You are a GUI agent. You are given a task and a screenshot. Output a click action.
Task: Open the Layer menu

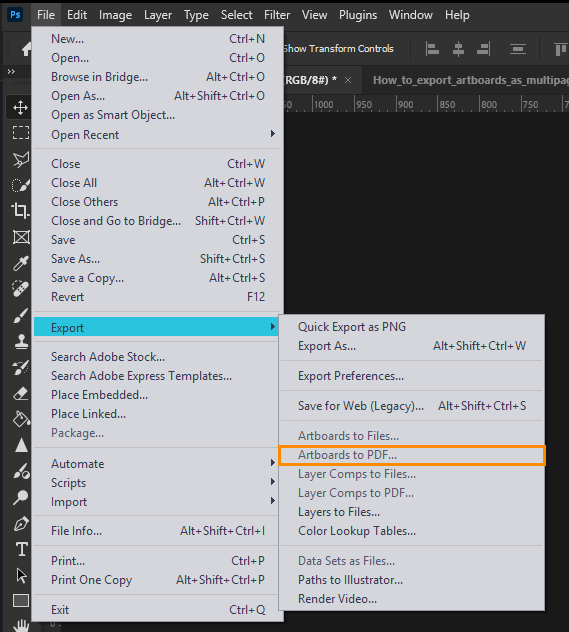[x=158, y=15]
